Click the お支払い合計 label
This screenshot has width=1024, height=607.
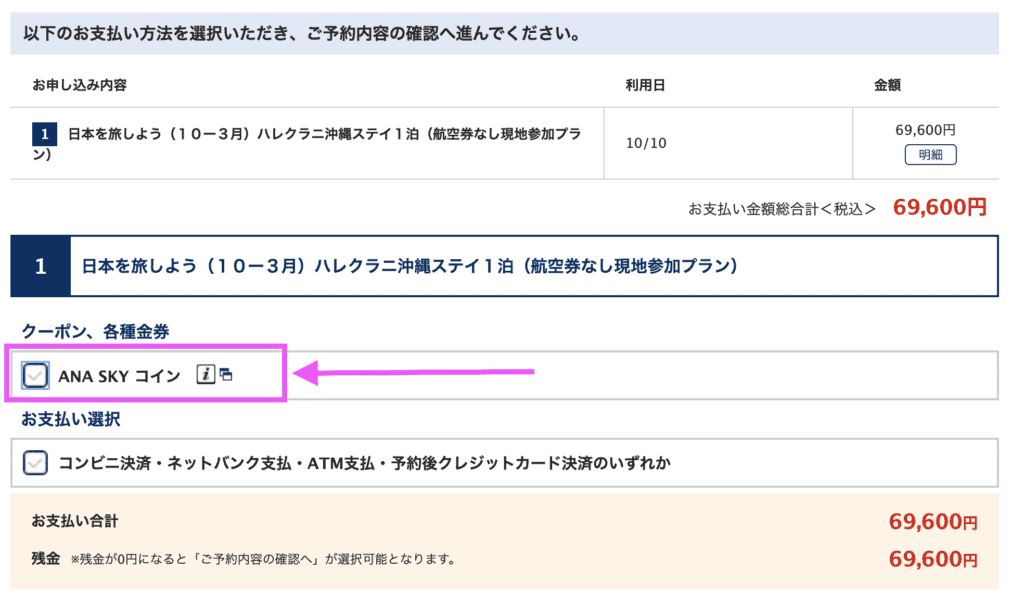pos(75,521)
